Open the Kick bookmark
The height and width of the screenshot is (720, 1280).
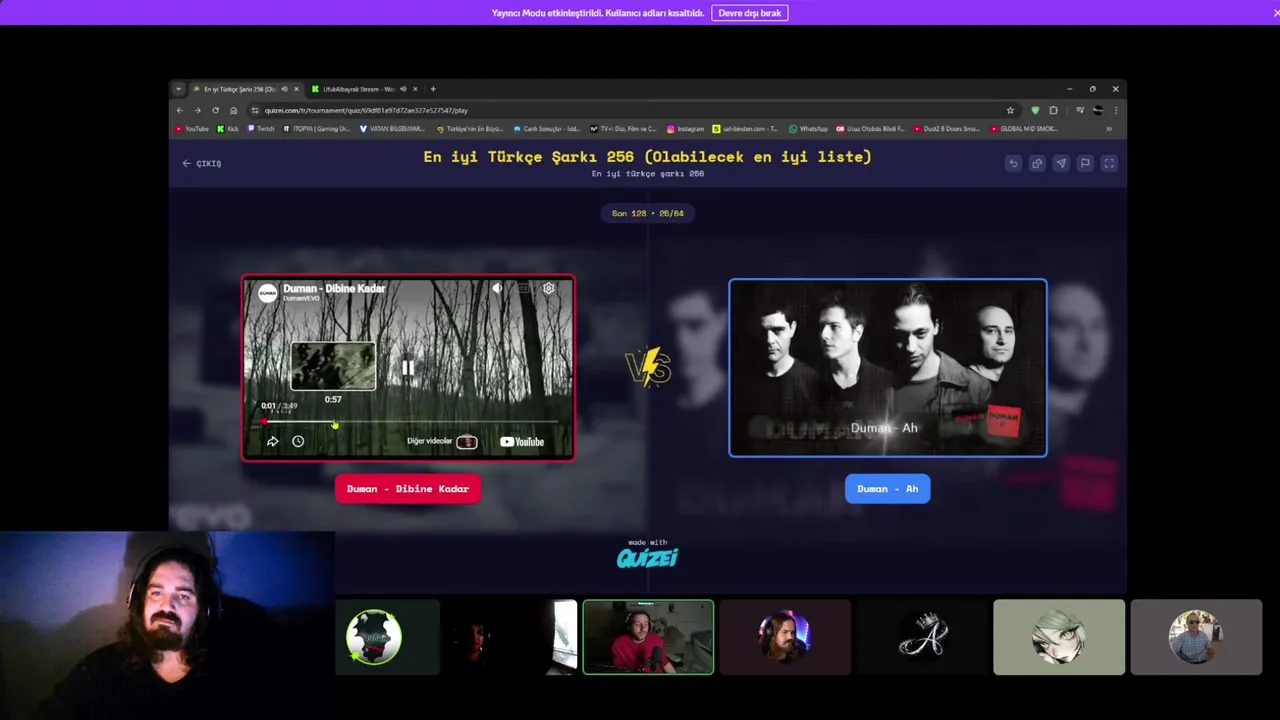(229, 129)
